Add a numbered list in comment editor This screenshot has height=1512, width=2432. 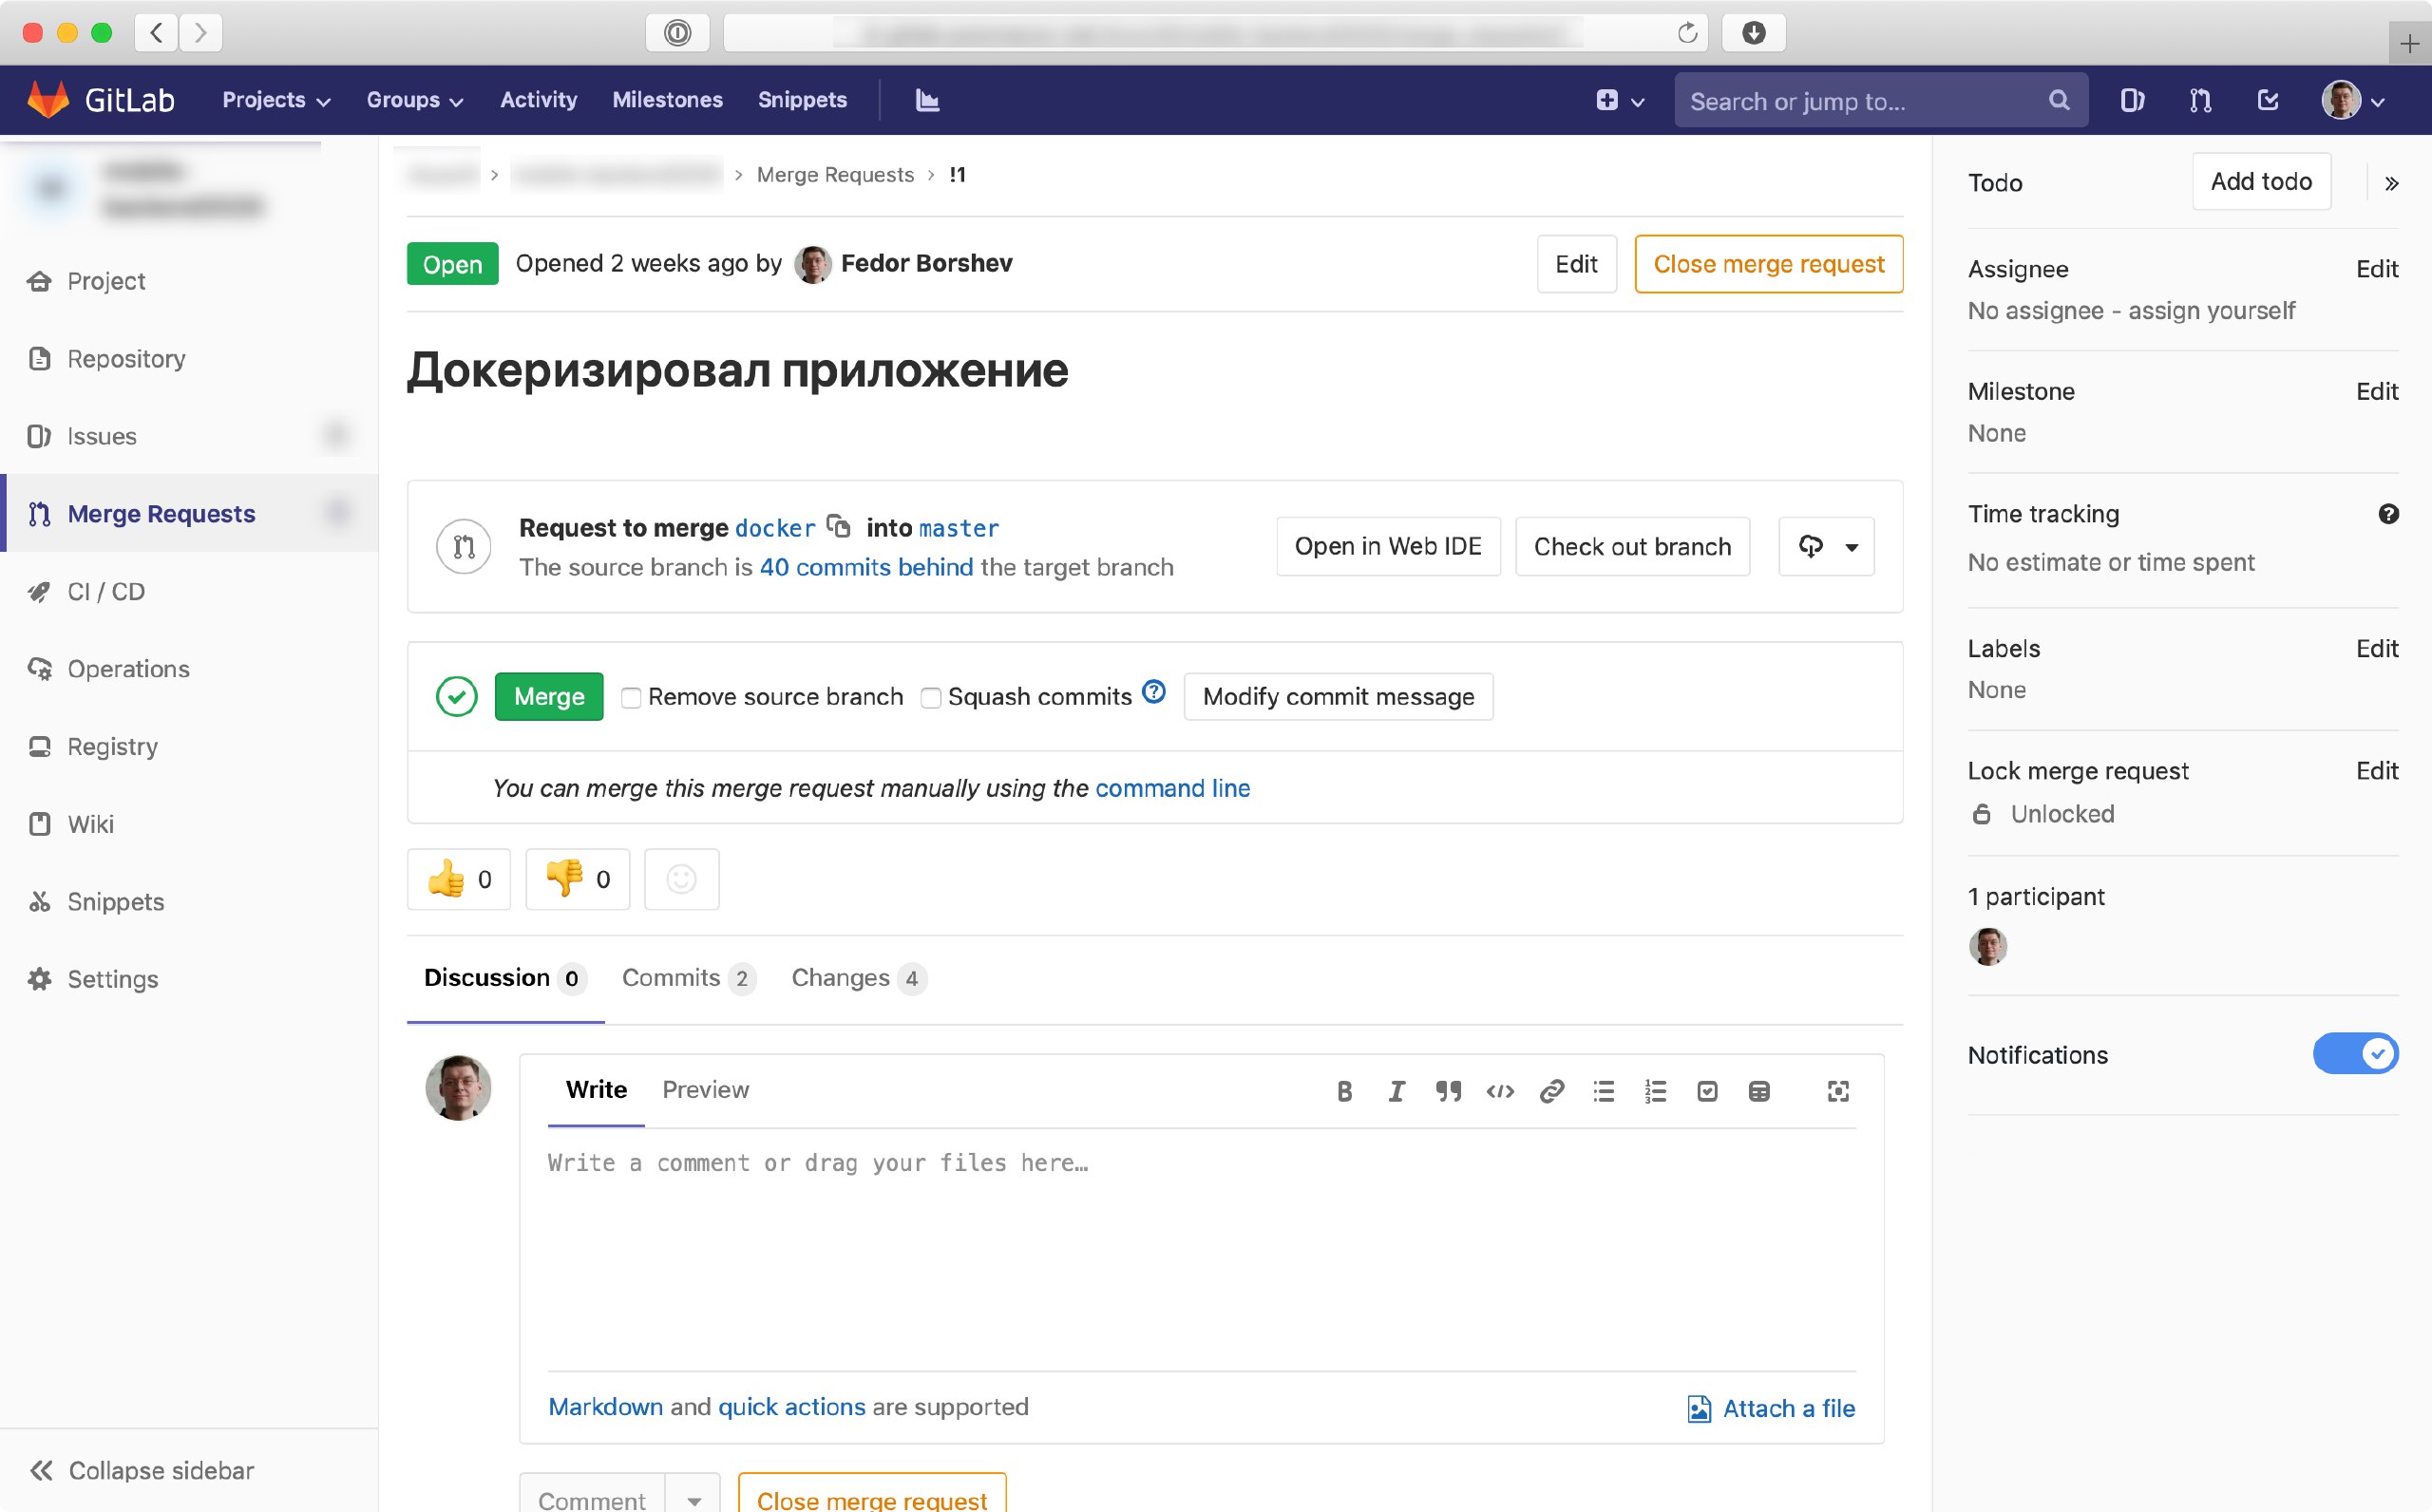point(1656,1091)
